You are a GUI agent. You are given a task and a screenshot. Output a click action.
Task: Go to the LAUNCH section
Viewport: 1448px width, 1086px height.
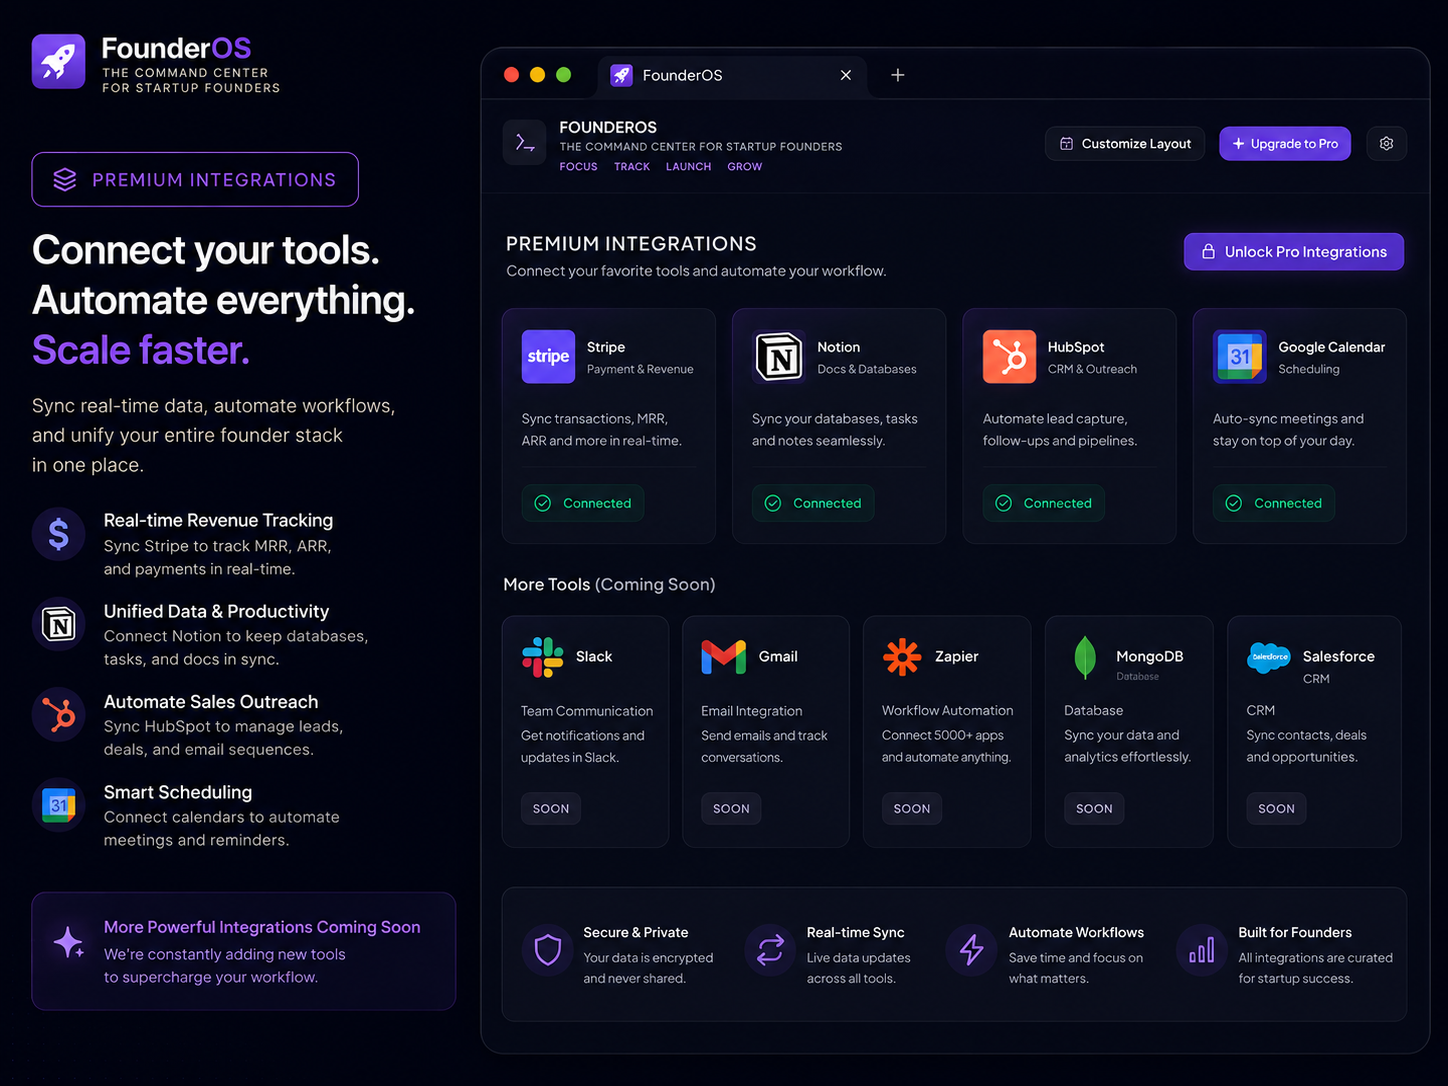pos(689,167)
